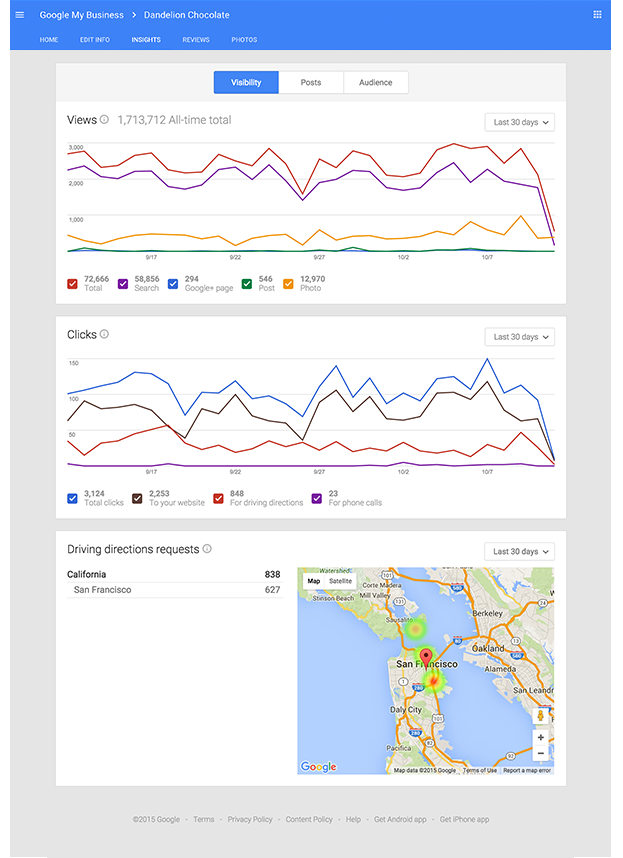Open the Views Last 30 days dropdown
Screen dimensions: 623x858
(x=520, y=123)
